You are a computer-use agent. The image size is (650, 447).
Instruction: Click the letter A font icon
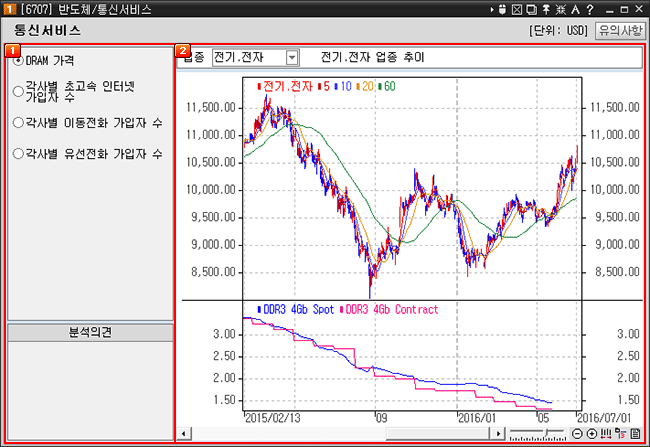(575, 9)
